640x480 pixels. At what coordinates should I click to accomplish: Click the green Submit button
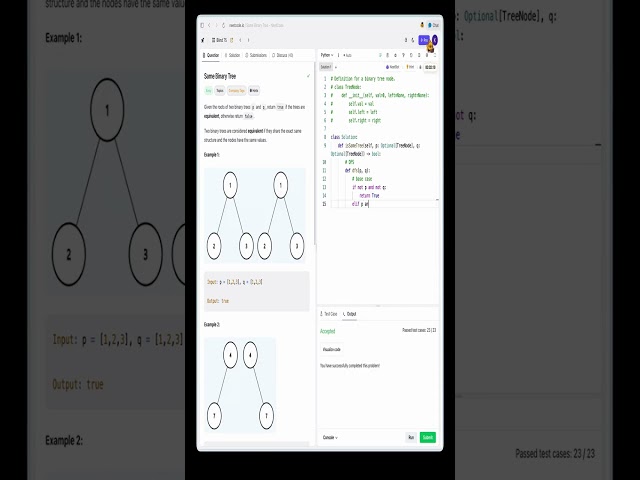(x=428, y=437)
